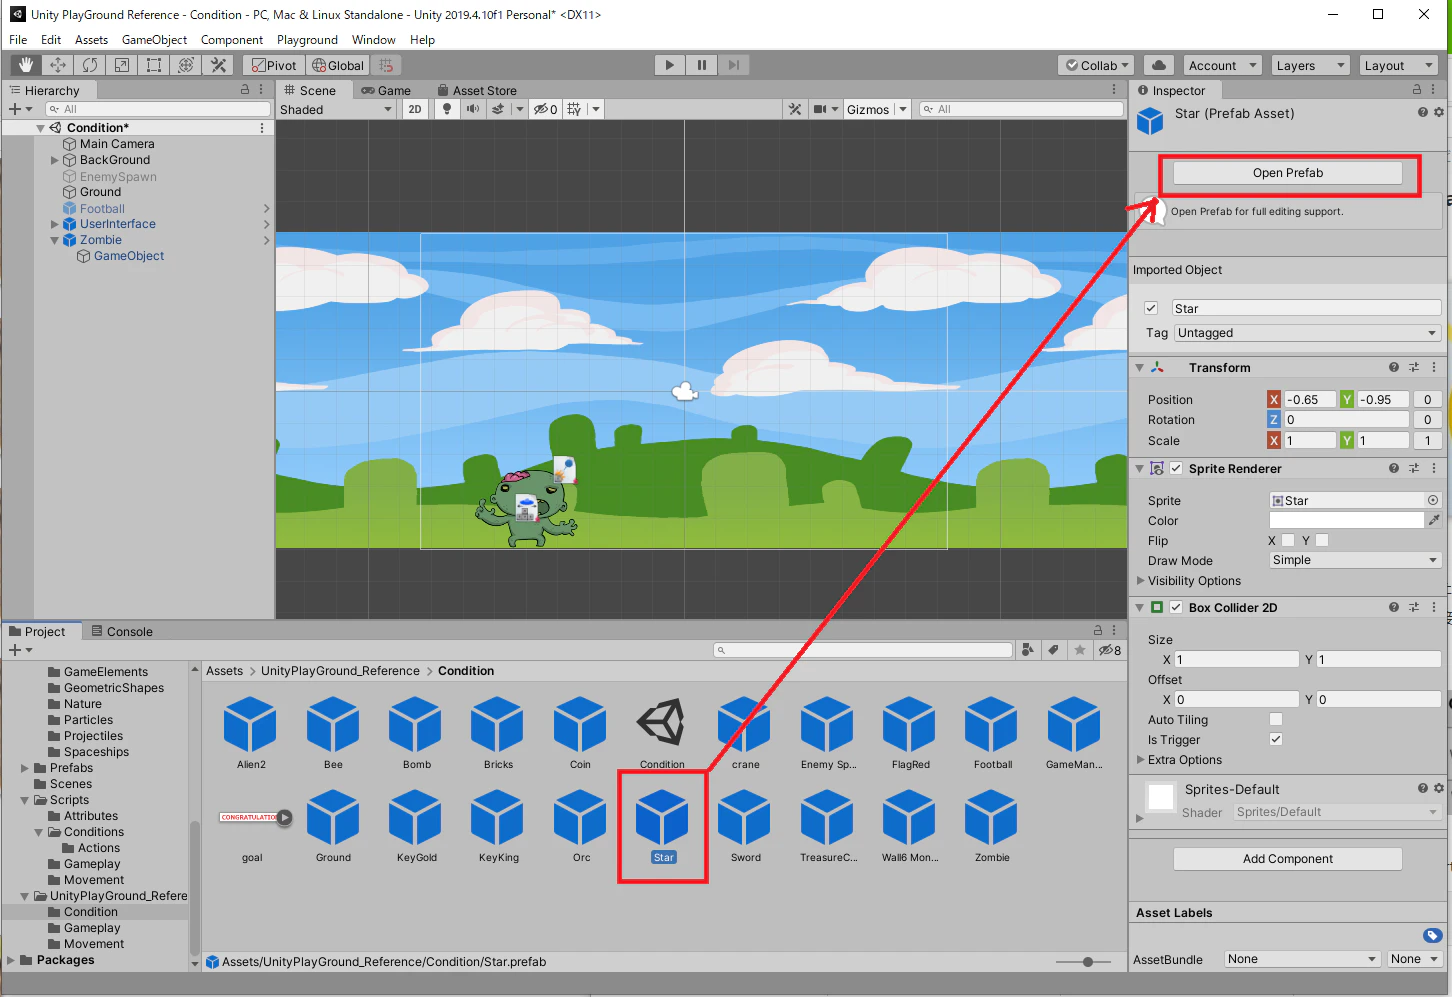Open the Tag dropdown

click(1308, 333)
